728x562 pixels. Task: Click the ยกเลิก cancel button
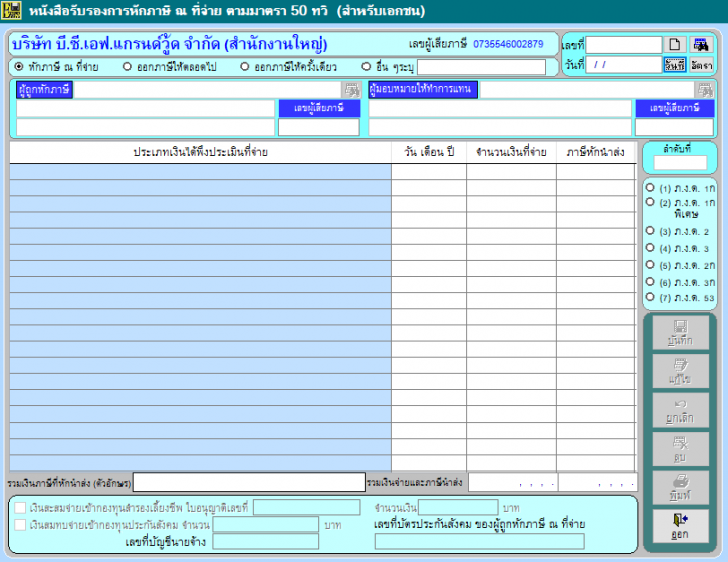coord(680,410)
